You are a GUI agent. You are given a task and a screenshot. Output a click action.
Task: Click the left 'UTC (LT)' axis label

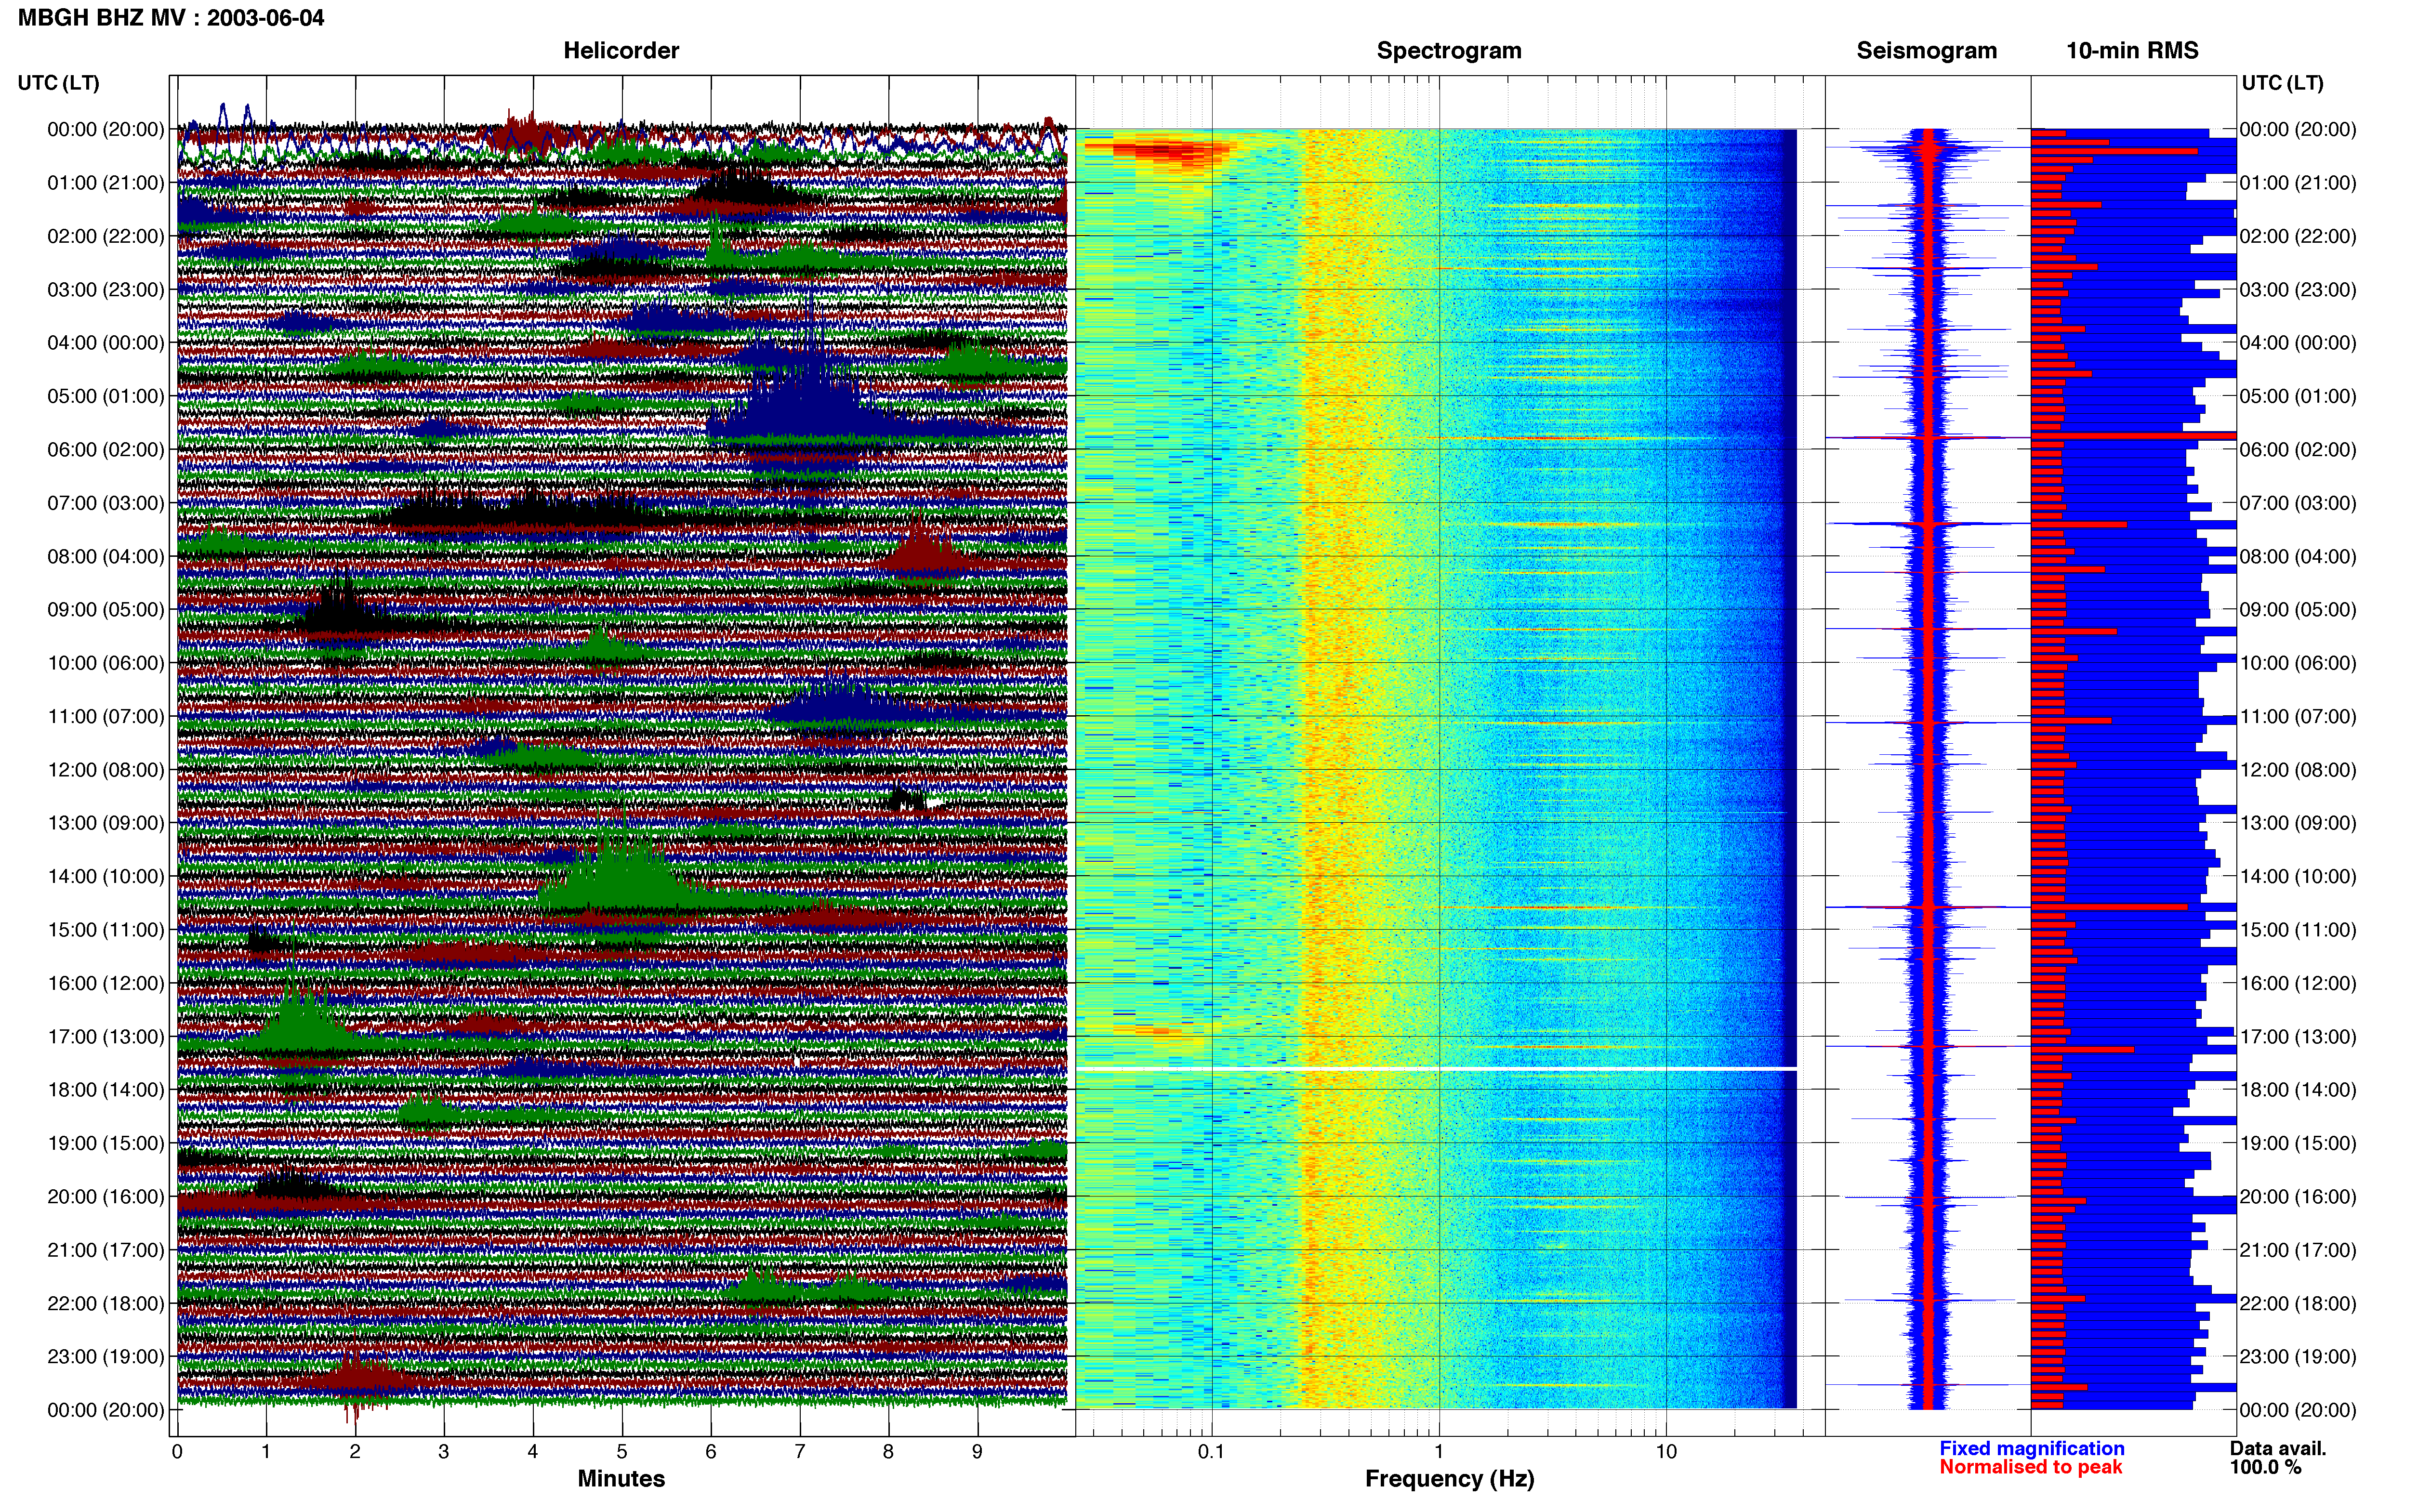[58, 83]
